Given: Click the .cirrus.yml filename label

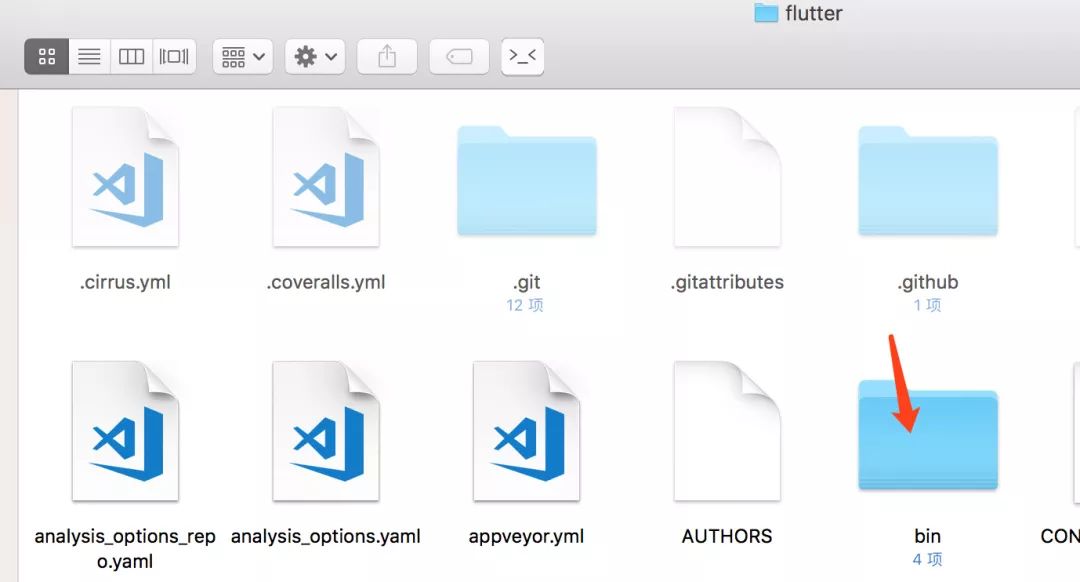Looking at the screenshot, I should click(x=125, y=282).
